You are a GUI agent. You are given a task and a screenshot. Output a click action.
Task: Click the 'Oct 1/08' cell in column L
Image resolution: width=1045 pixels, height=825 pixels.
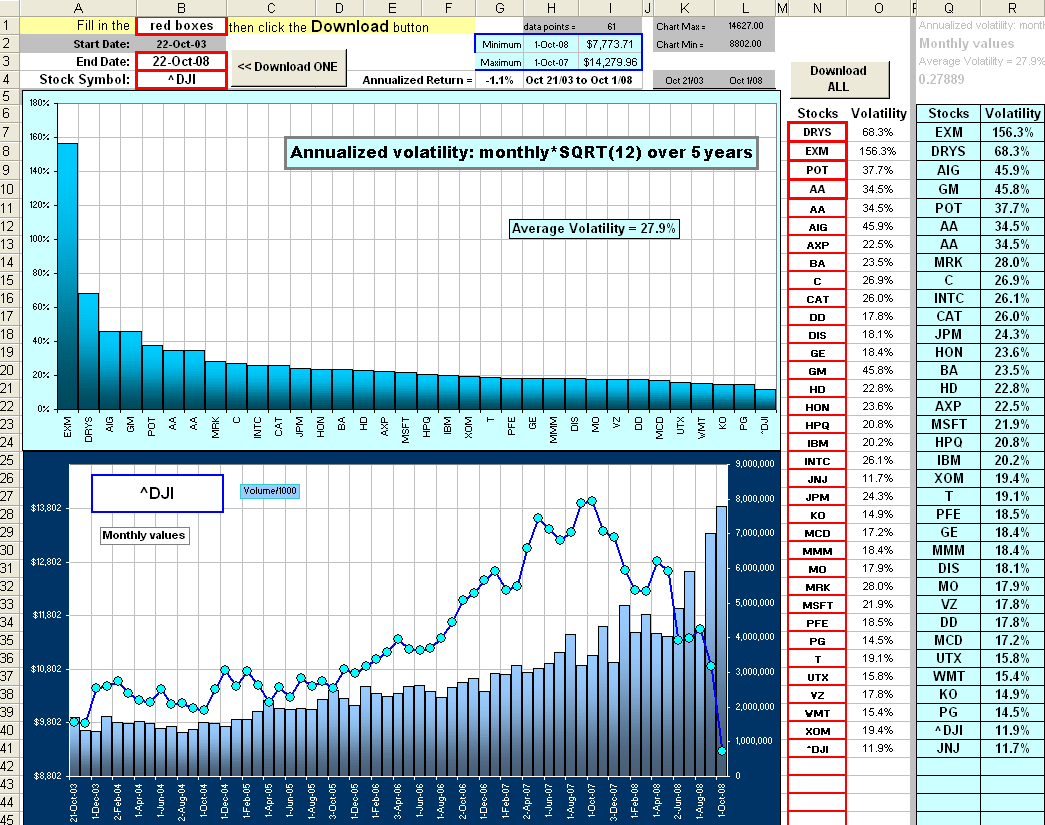[746, 80]
